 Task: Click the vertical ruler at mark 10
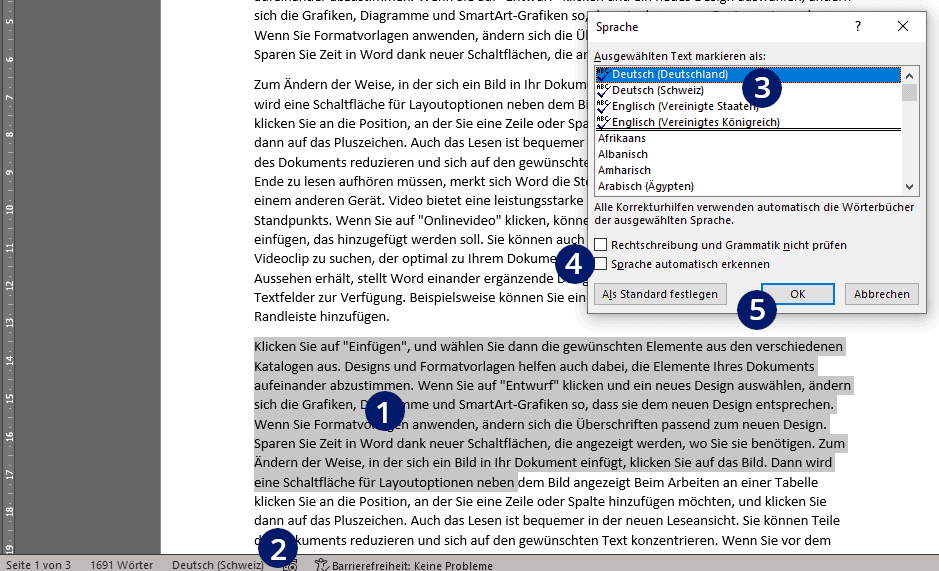coord(9,210)
